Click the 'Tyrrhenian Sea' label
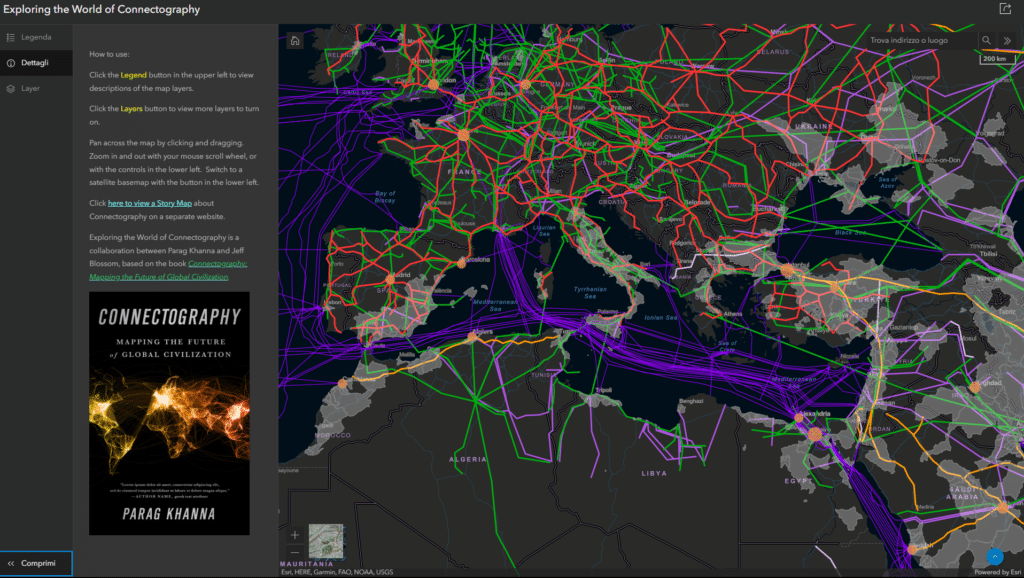1024x578 pixels. [590, 293]
